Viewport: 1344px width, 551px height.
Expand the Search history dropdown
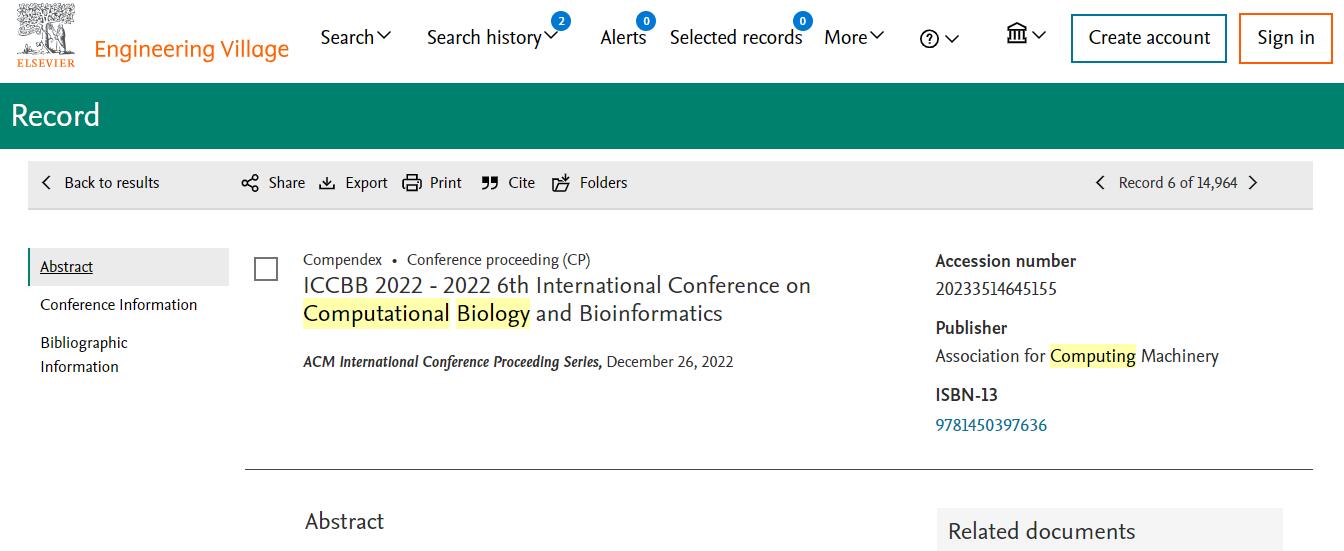(492, 37)
